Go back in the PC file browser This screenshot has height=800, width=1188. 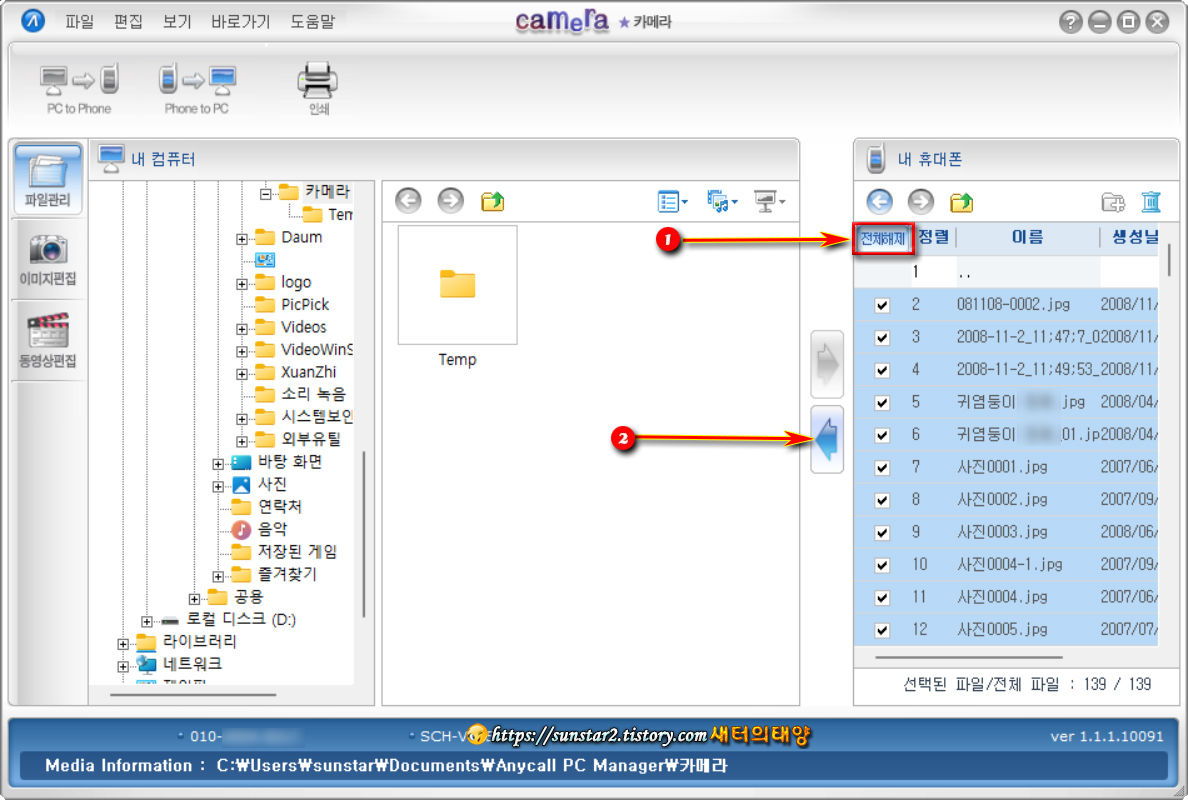408,201
